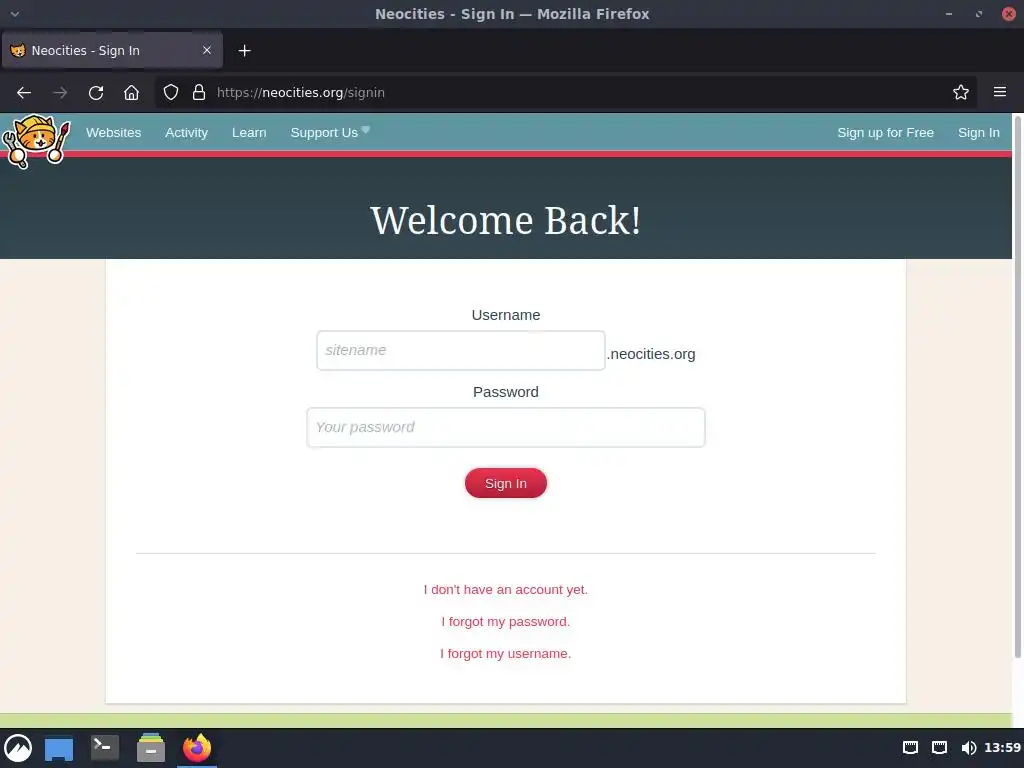
Task: Go to the Activity page
Action: (x=186, y=133)
